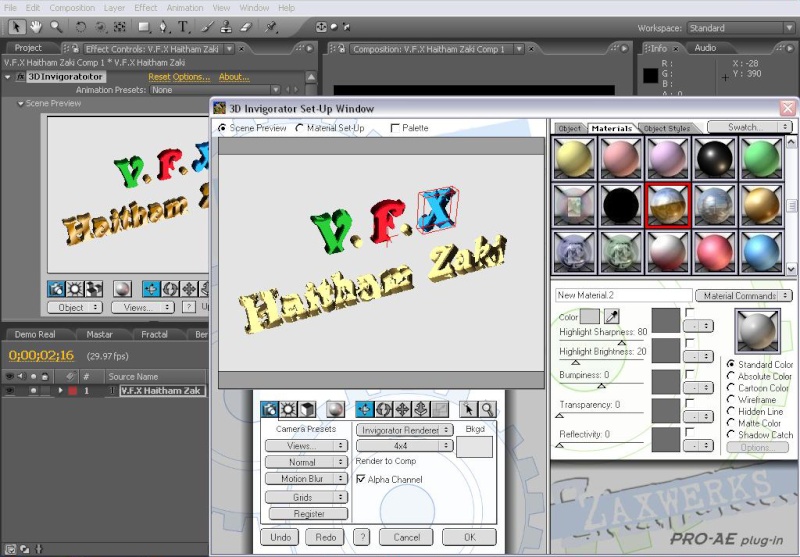The width and height of the screenshot is (800, 557).
Task: Select the Scene Preview radio button
Action: [x=222, y=128]
